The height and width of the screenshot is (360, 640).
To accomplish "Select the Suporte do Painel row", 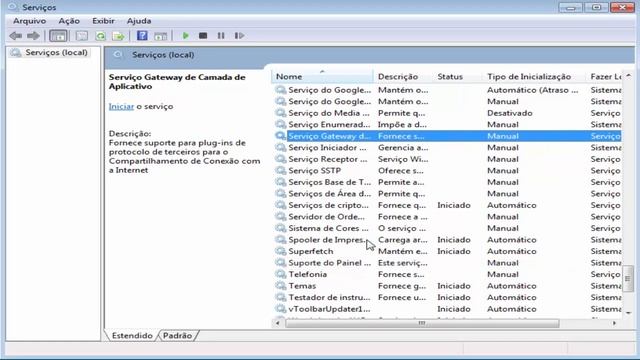I will pos(448,263).
